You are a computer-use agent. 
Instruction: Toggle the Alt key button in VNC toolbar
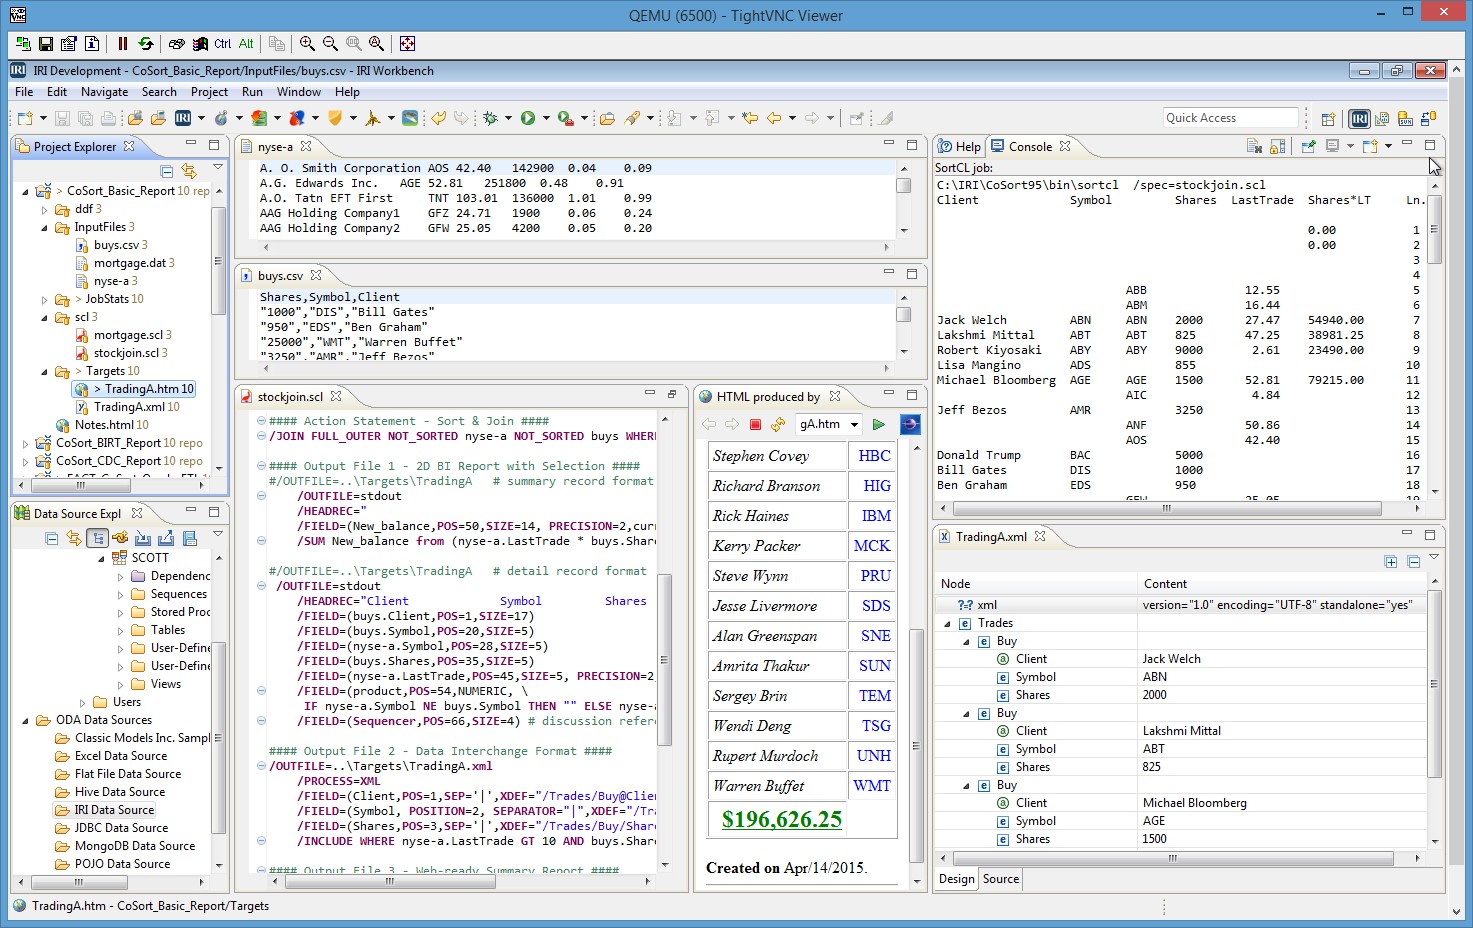(246, 44)
